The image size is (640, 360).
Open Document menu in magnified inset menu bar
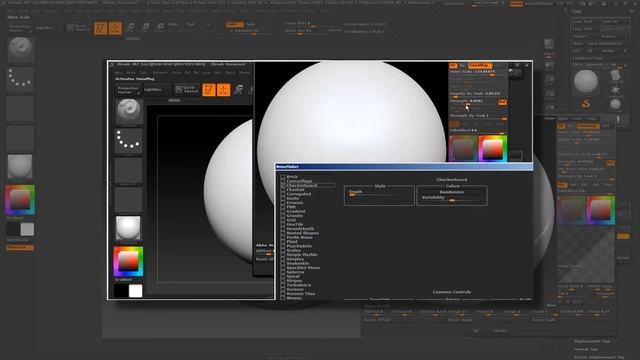(x=160, y=73)
